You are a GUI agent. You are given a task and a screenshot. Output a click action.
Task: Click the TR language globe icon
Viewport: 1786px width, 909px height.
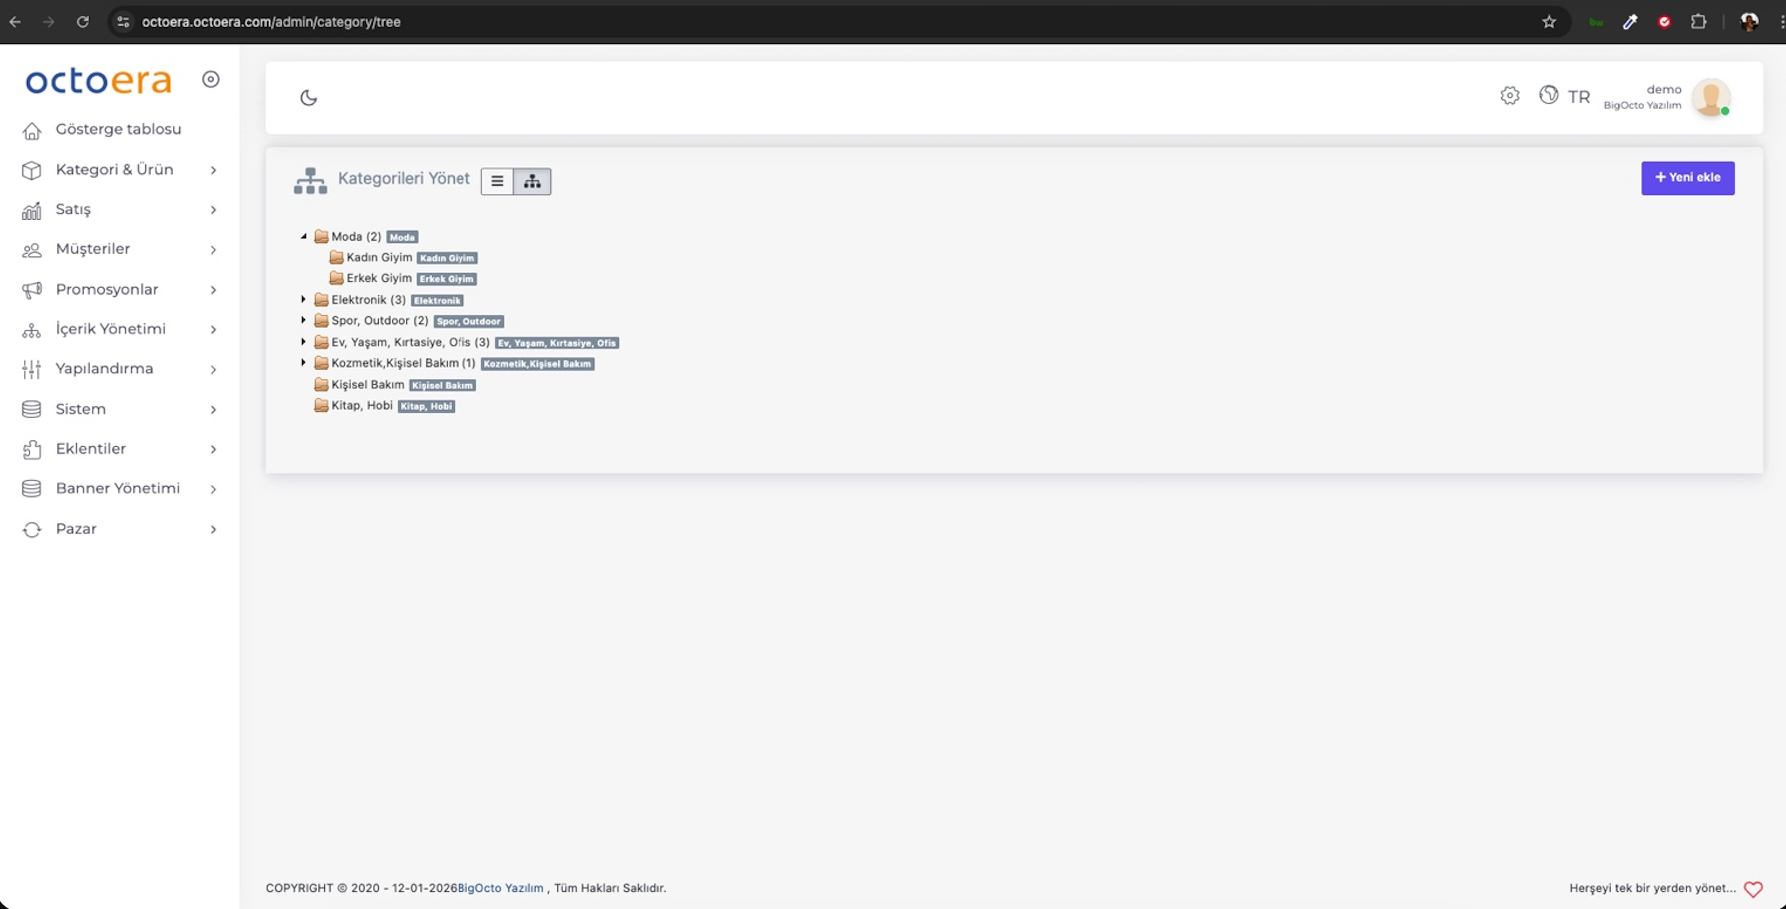tap(1549, 95)
